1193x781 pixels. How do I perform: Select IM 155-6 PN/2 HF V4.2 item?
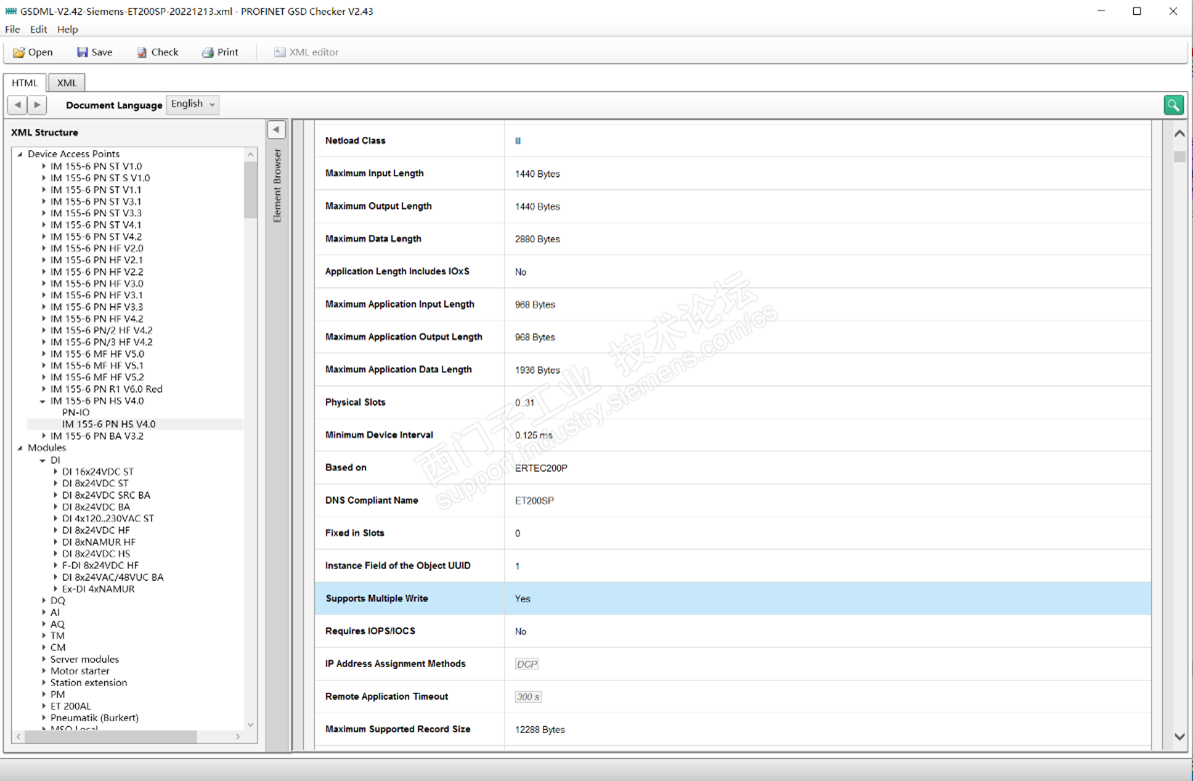click(x=101, y=330)
